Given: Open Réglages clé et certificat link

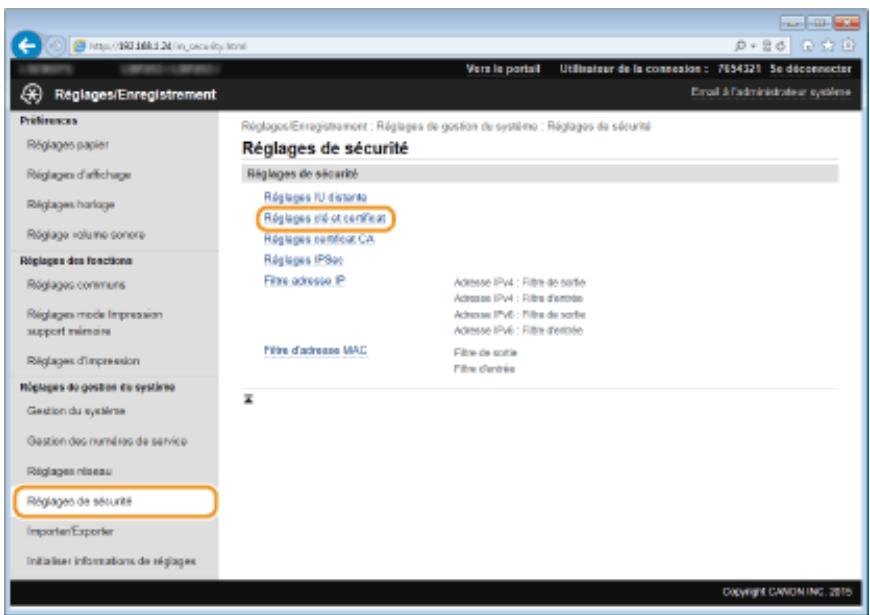Looking at the screenshot, I should point(325,218).
